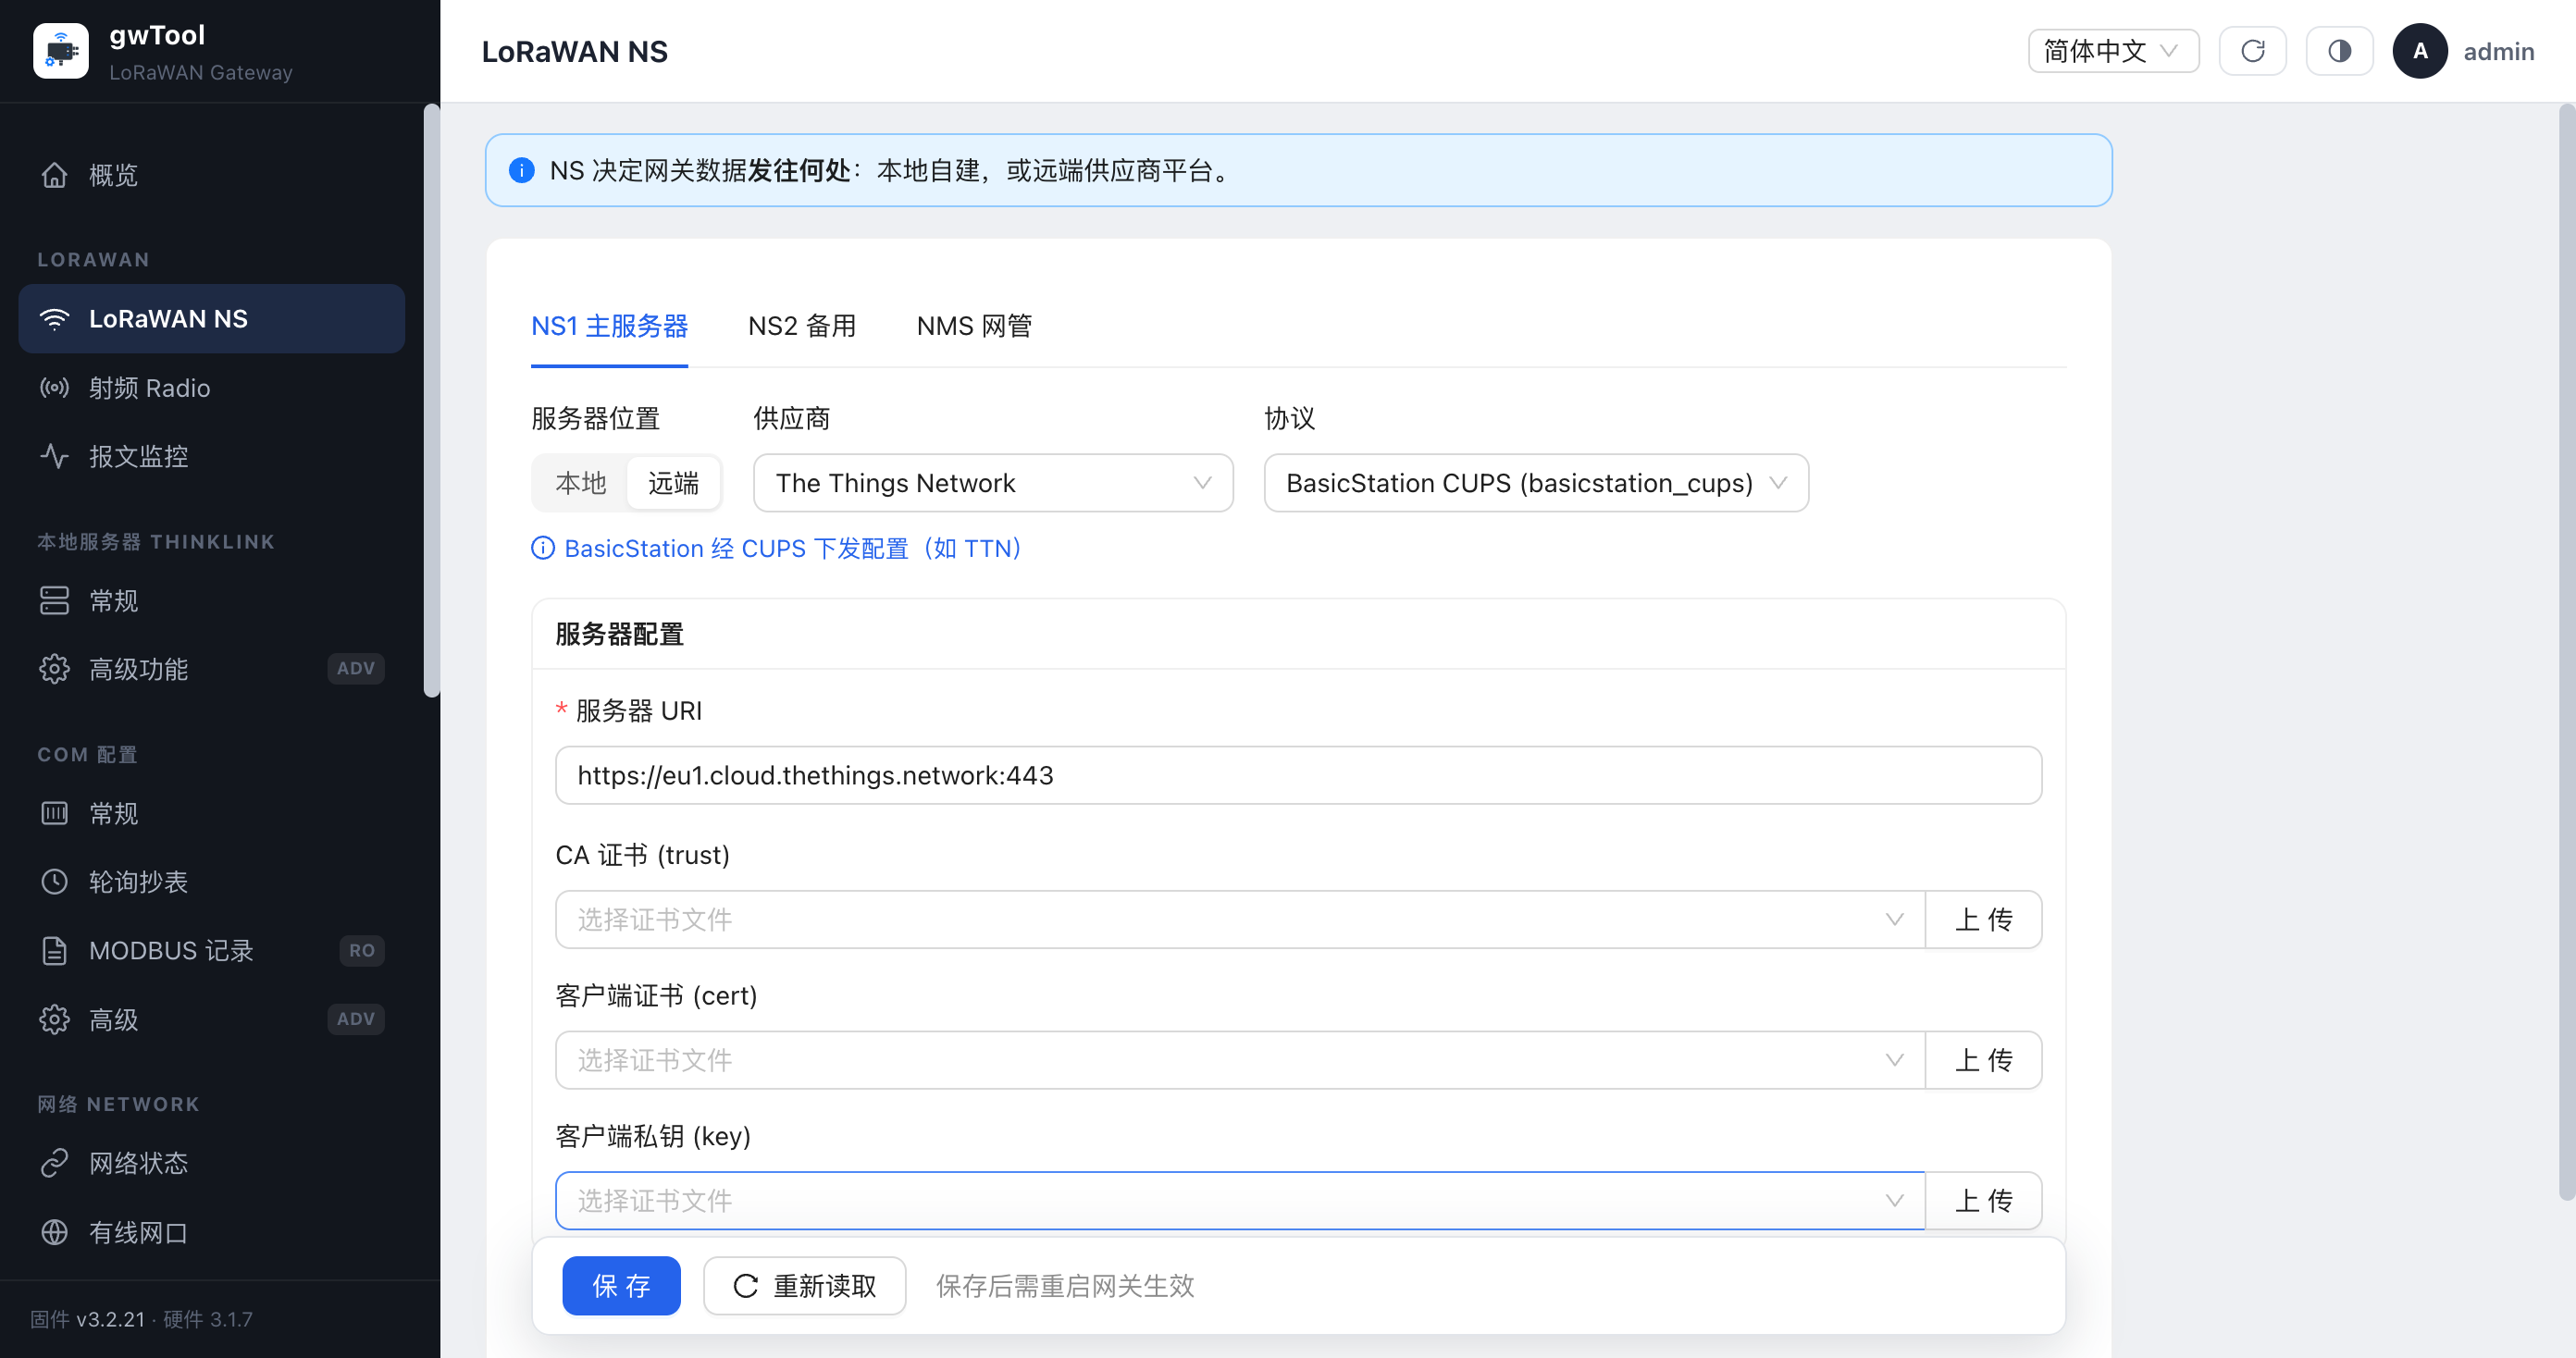Open 有线网口 menu item
Viewport: 2576px width, 1358px height.
(212, 1232)
